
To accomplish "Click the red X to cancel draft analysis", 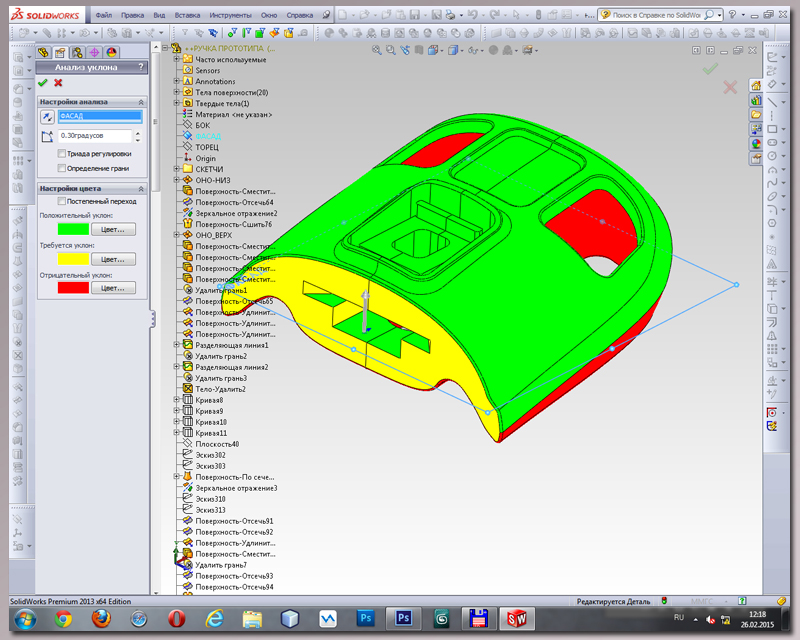I will (58, 83).
